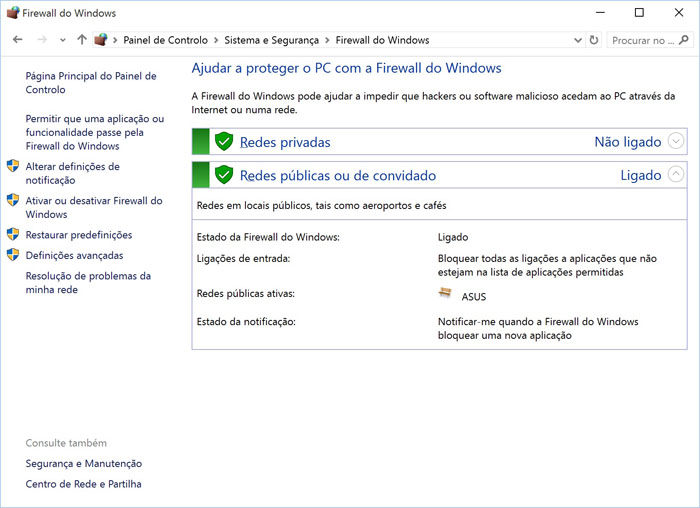Image resolution: width=700 pixels, height=508 pixels.
Task: Open Permitir que uma aplicação passe link
Action: coord(95,132)
